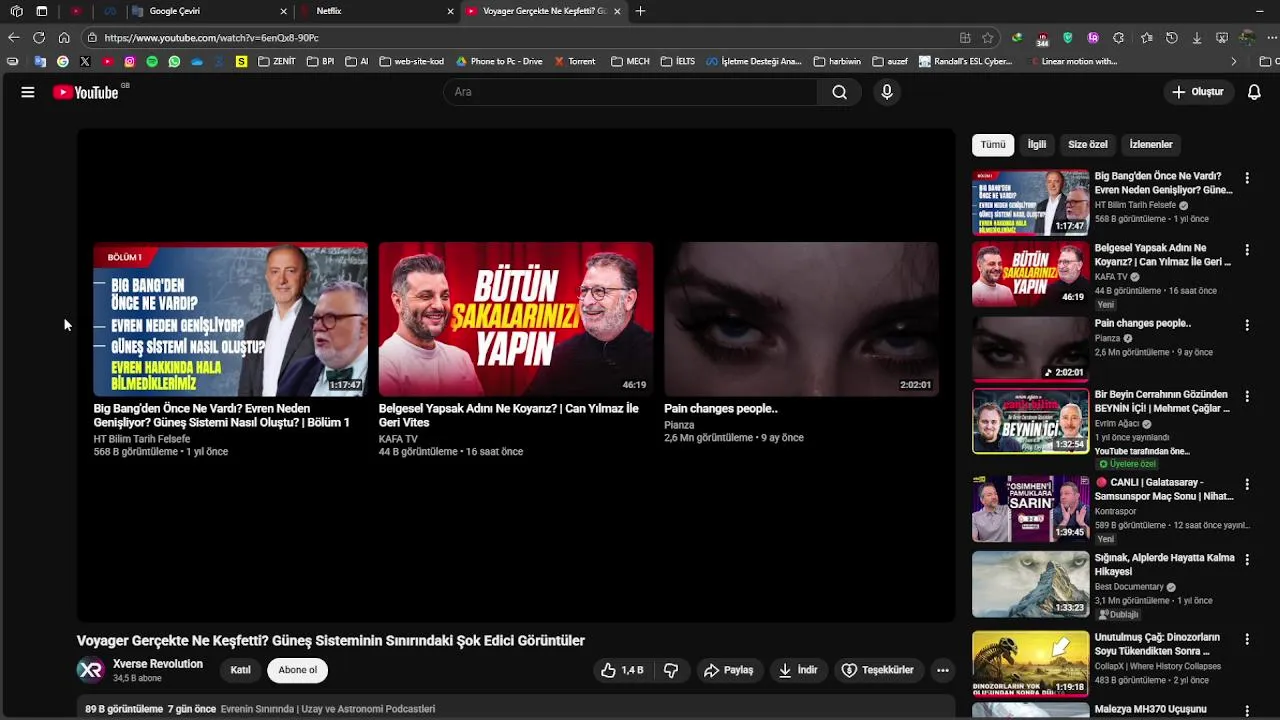
Task: Open the Torrent bookmark
Action: [575, 61]
